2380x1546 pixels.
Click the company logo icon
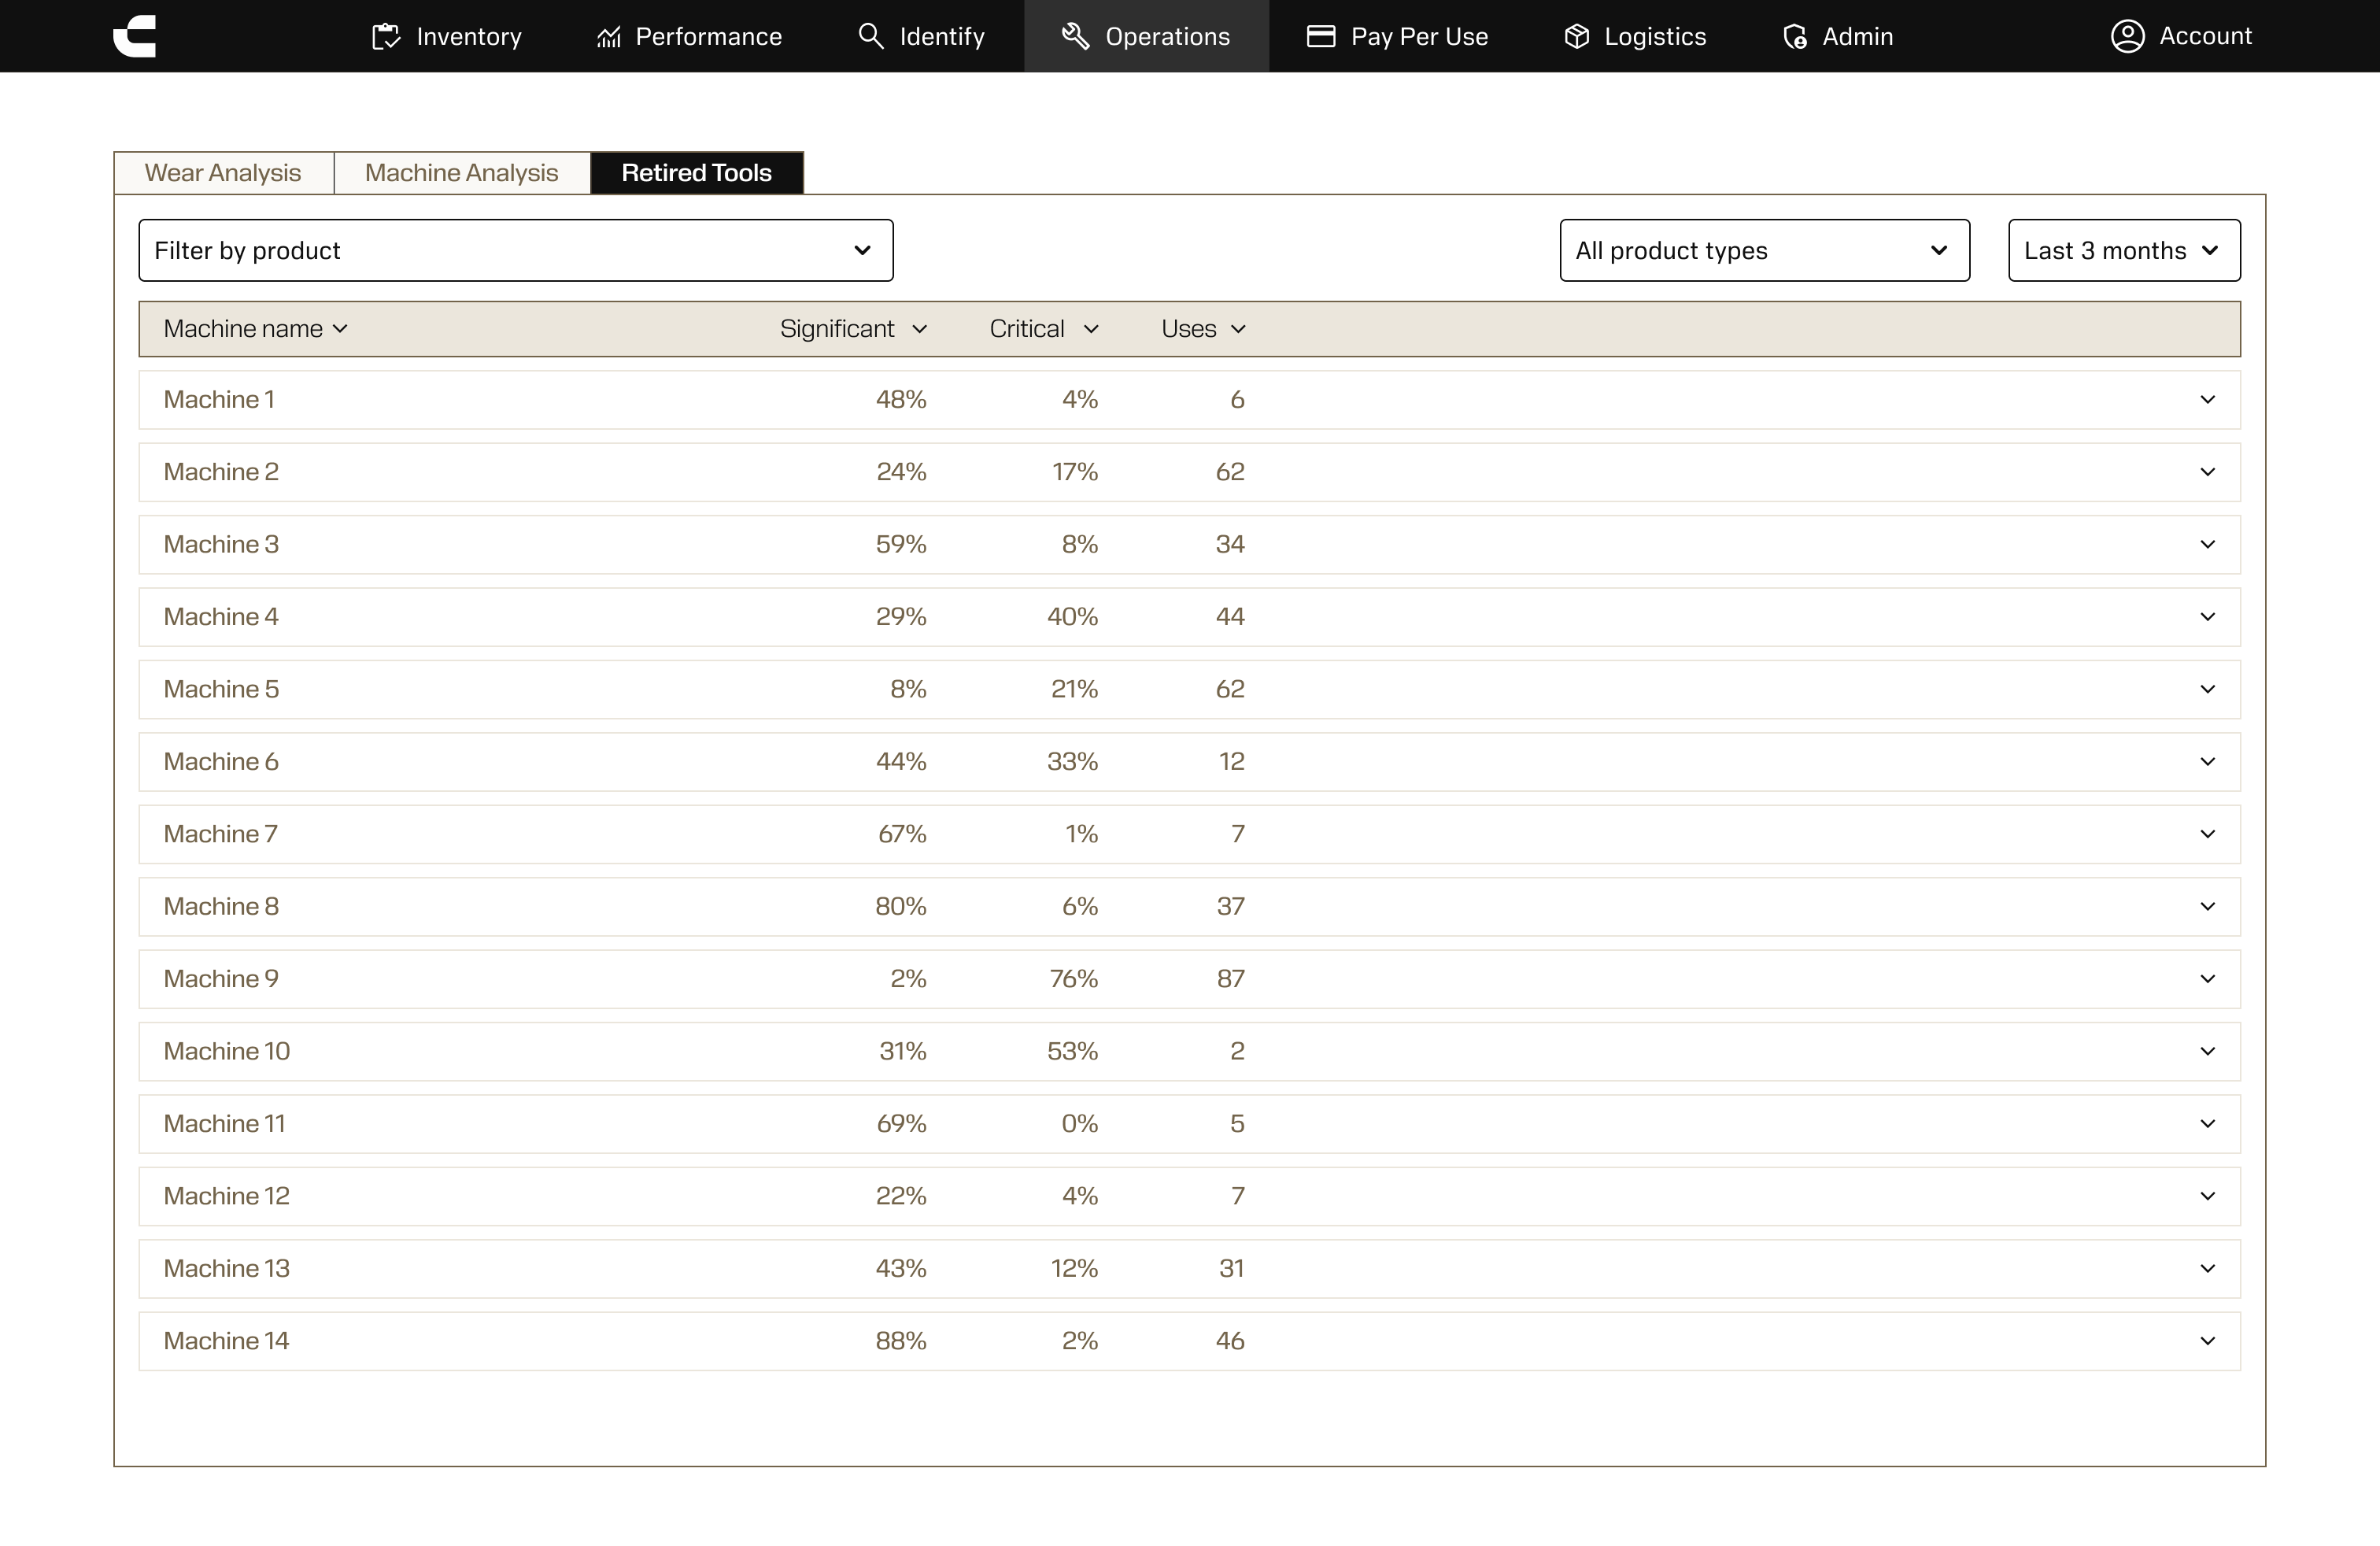(x=135, y=36)
